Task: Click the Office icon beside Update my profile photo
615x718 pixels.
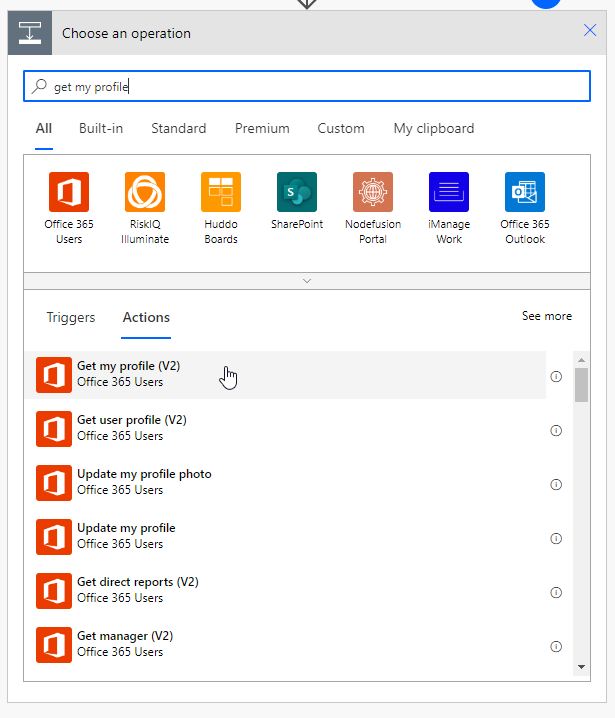Action: pos(54,483)
